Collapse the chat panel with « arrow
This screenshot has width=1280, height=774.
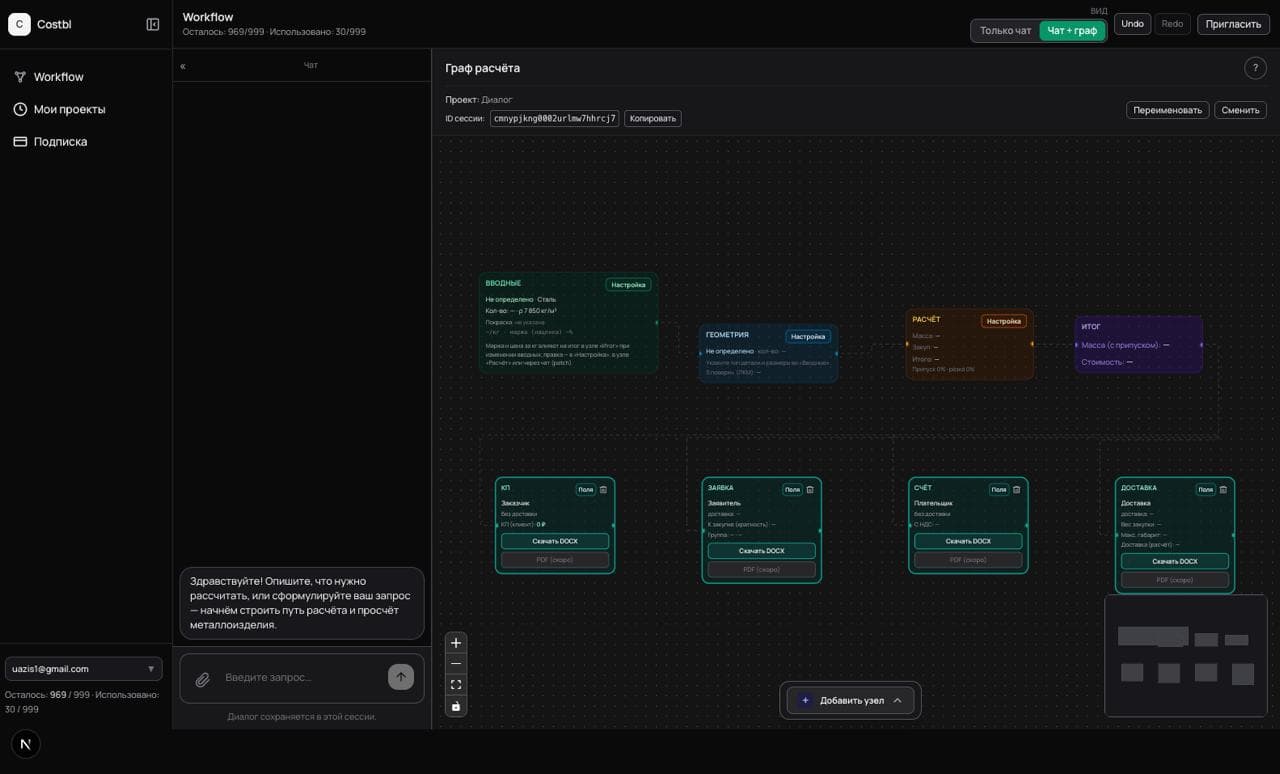tap(183, 66)
